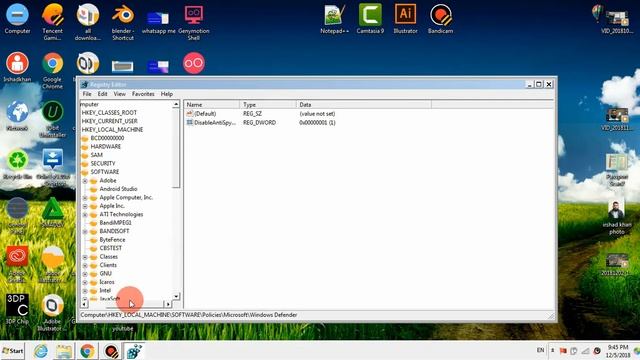Screen dimensions: 640x360
Task: Click the 0x00000001 (1) data cell
Action: pos(317,122)
